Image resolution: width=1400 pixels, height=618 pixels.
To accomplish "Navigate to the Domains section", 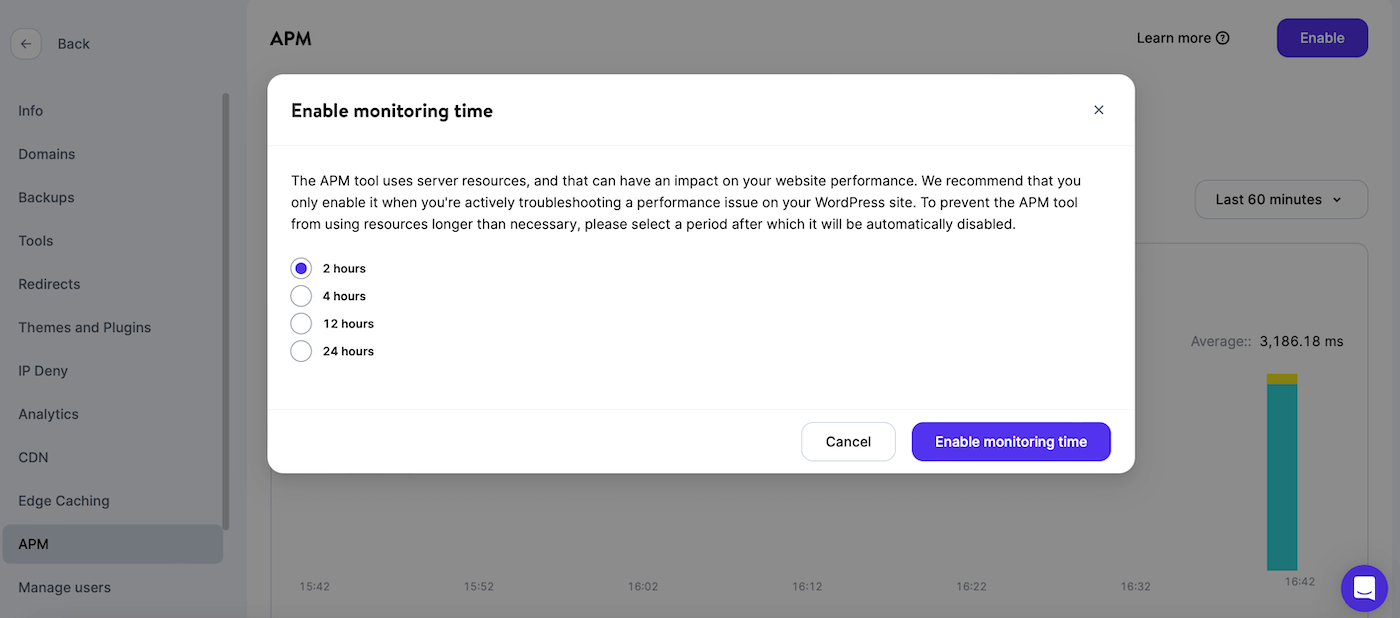I will pos(46,153).
